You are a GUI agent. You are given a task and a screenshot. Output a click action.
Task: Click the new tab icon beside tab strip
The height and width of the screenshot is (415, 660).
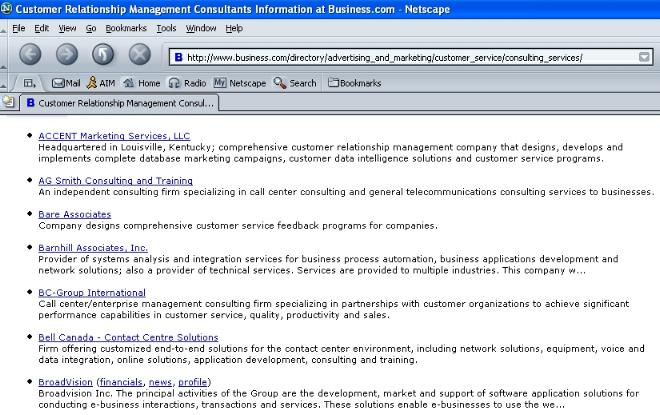pos(8,101)
